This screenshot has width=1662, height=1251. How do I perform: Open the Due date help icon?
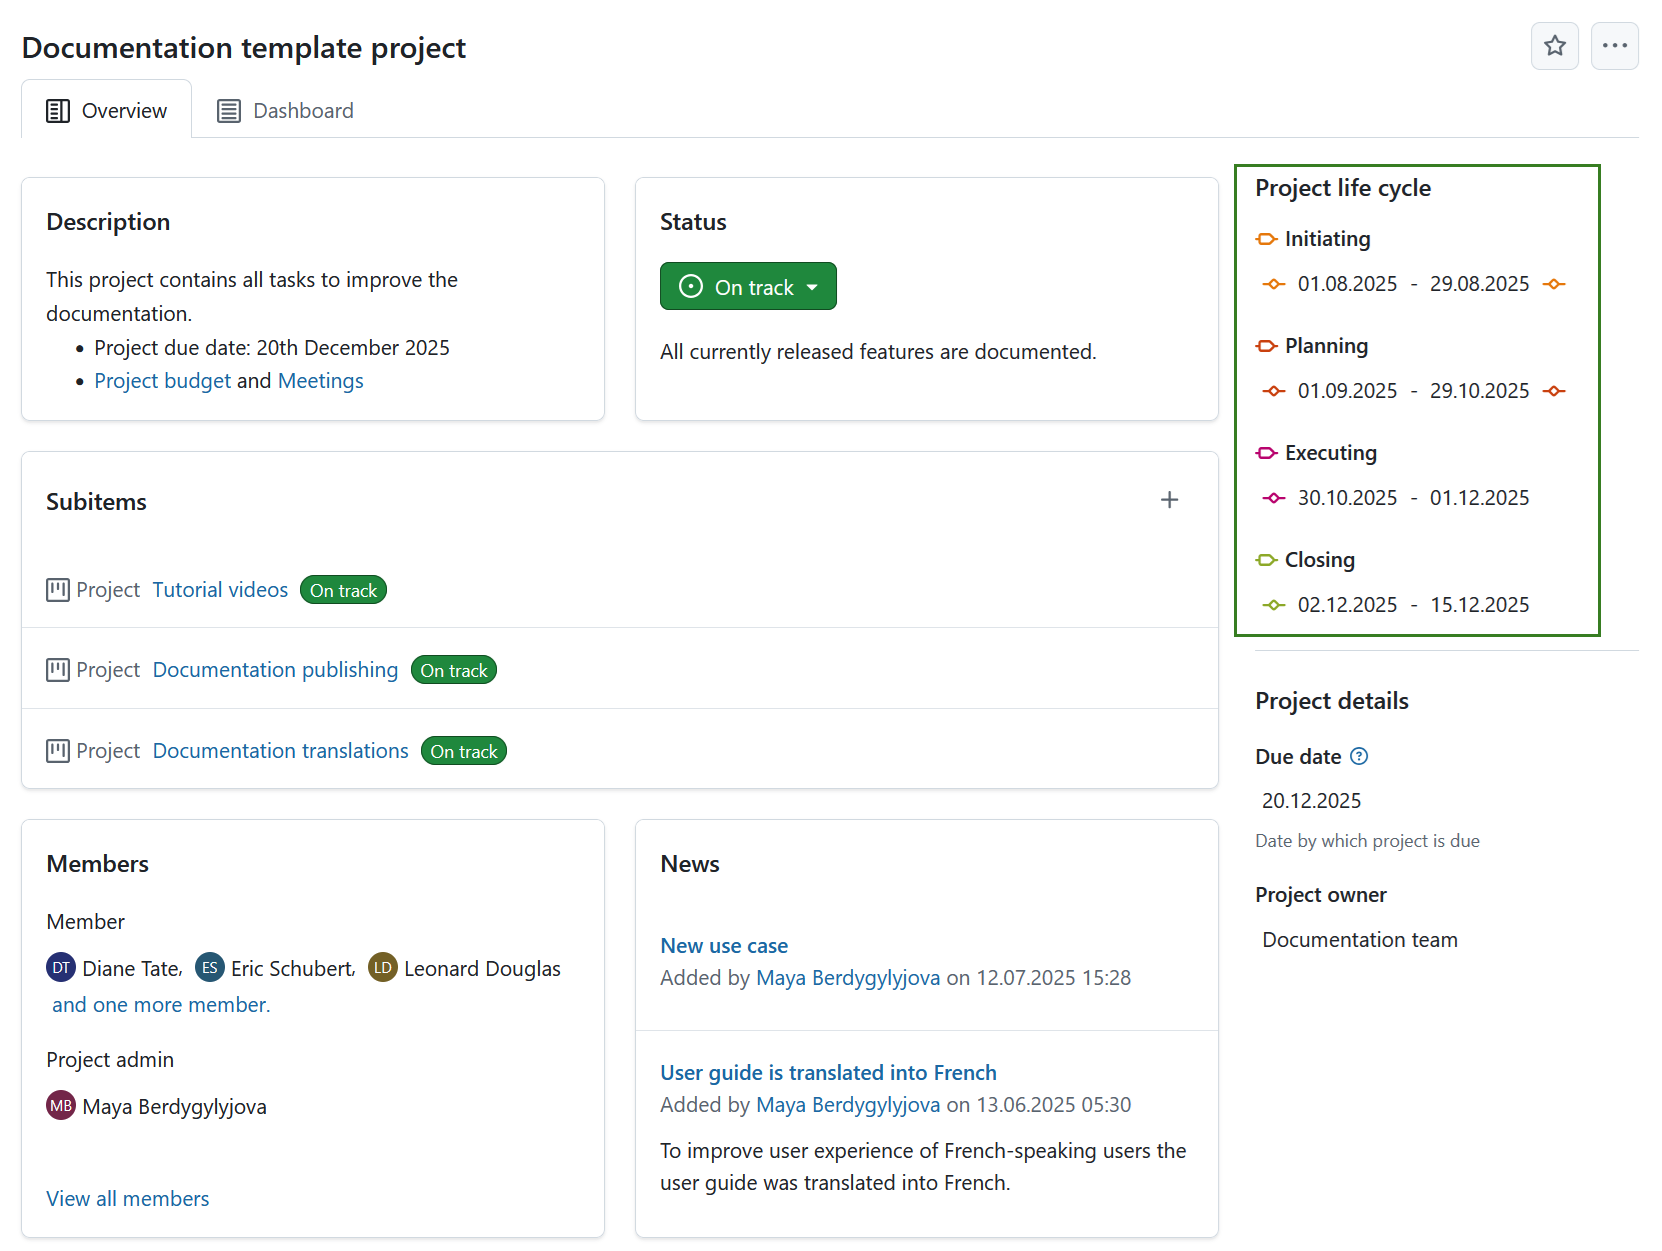pos(1358,756)
